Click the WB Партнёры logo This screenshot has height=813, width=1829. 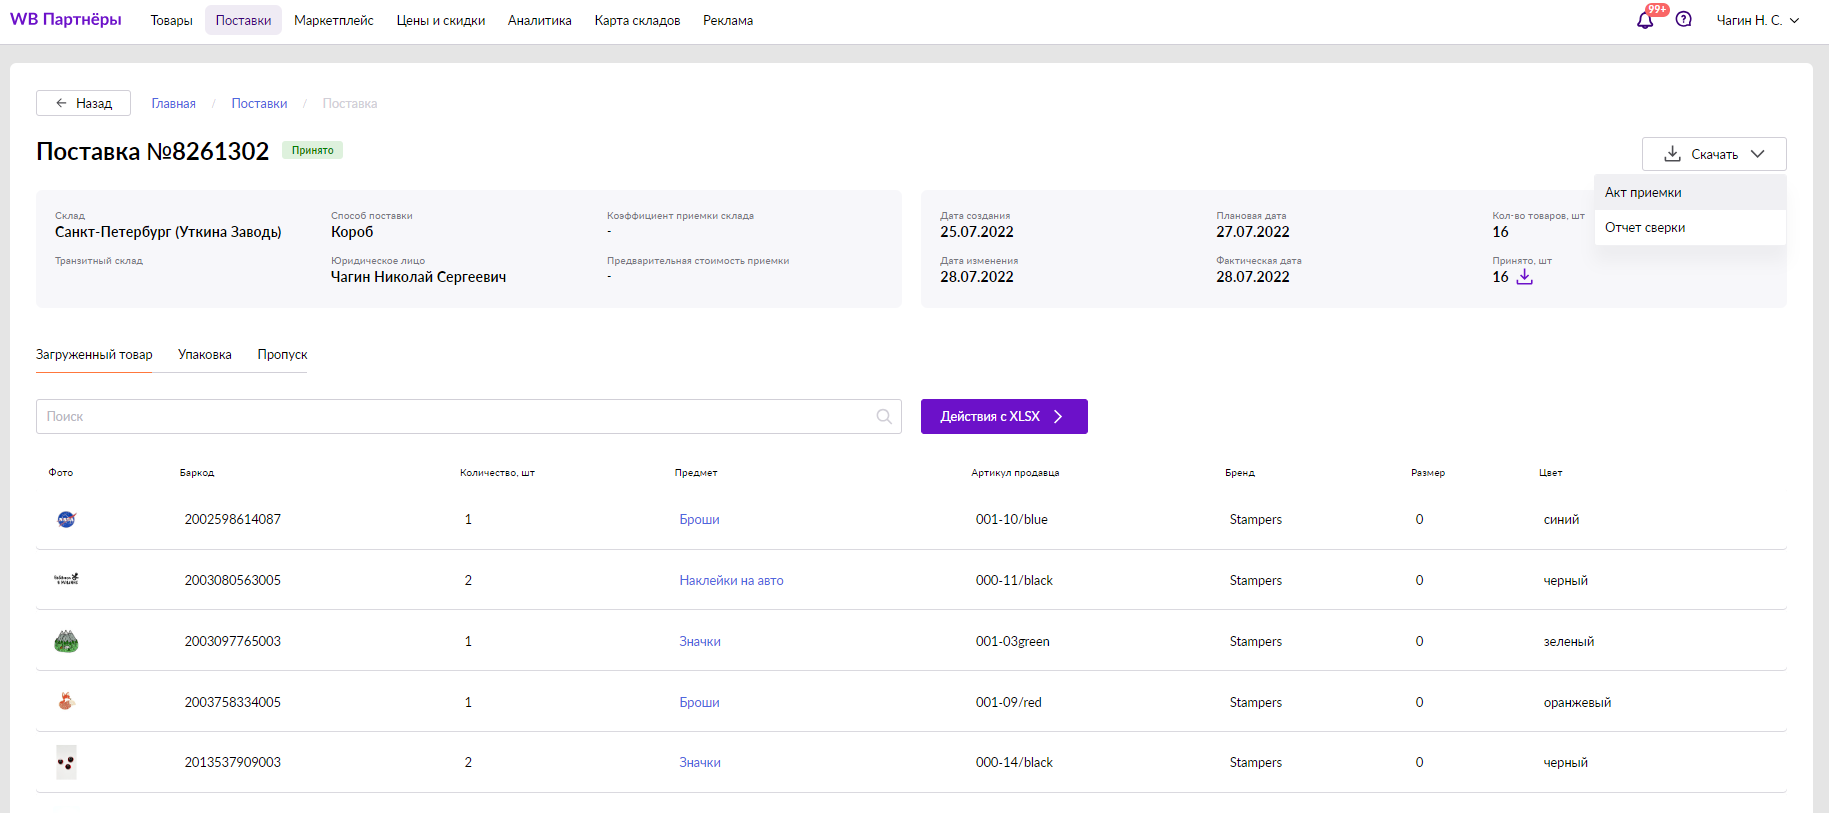click(x=66, y=20)
